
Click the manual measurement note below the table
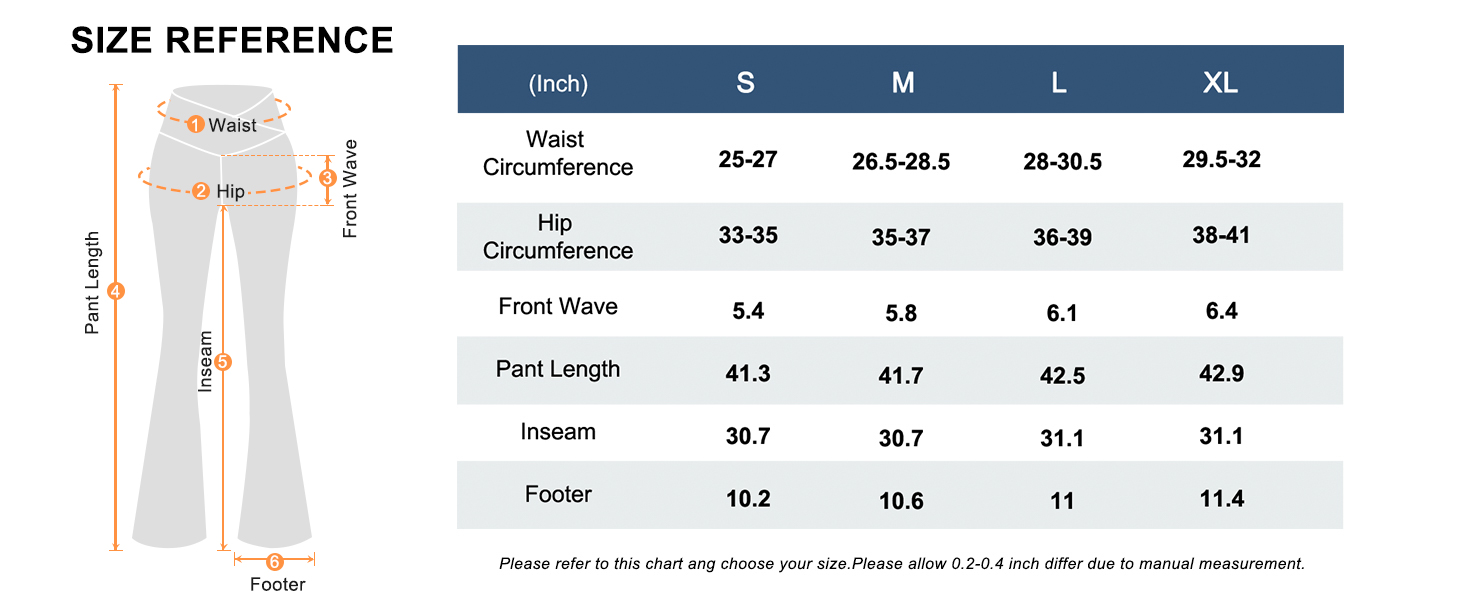click(901, 564)
